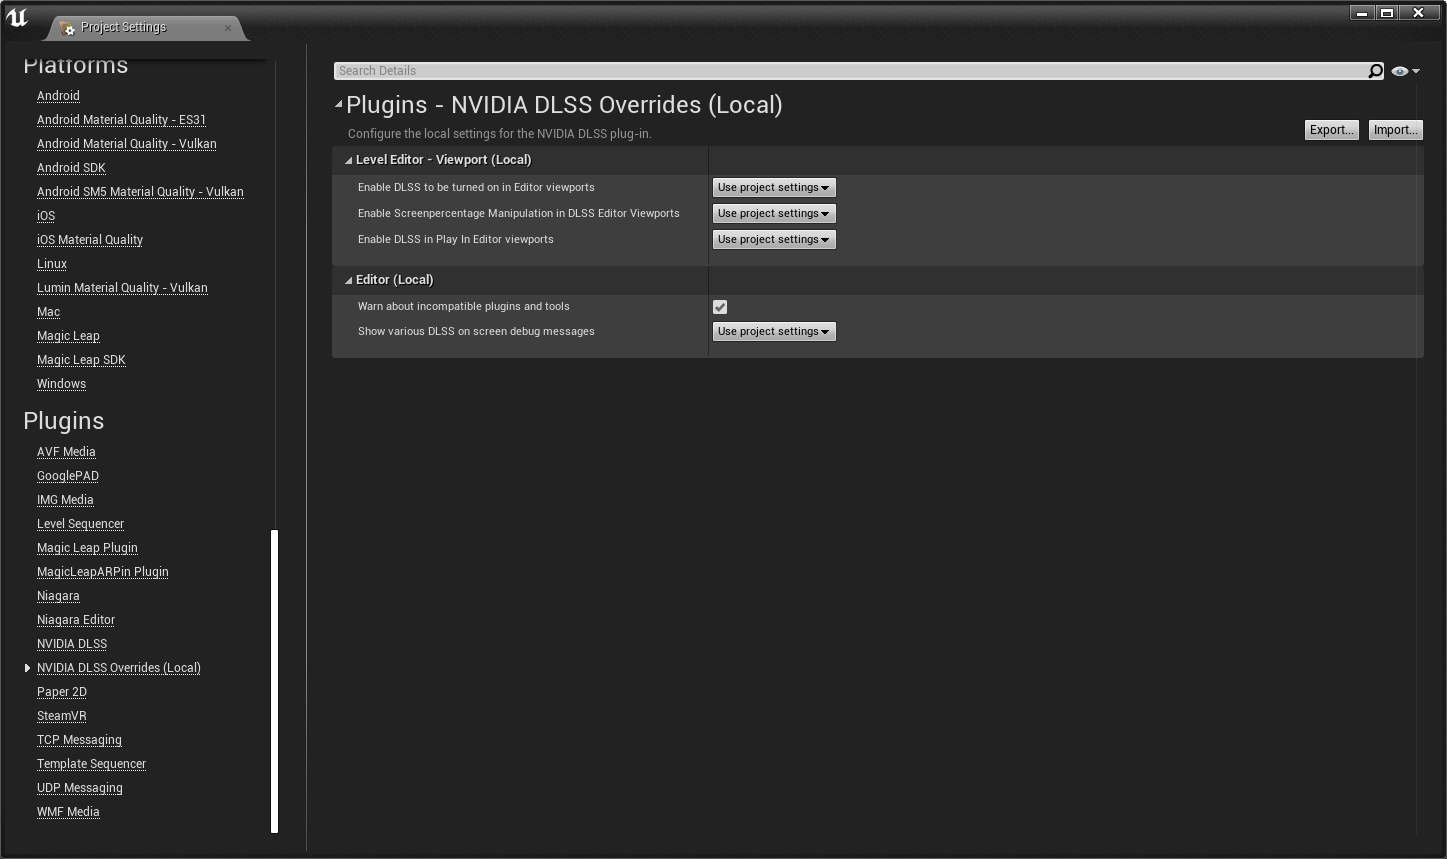Open the Linux platform settings

pyautogui.click(x=52, y=264)
